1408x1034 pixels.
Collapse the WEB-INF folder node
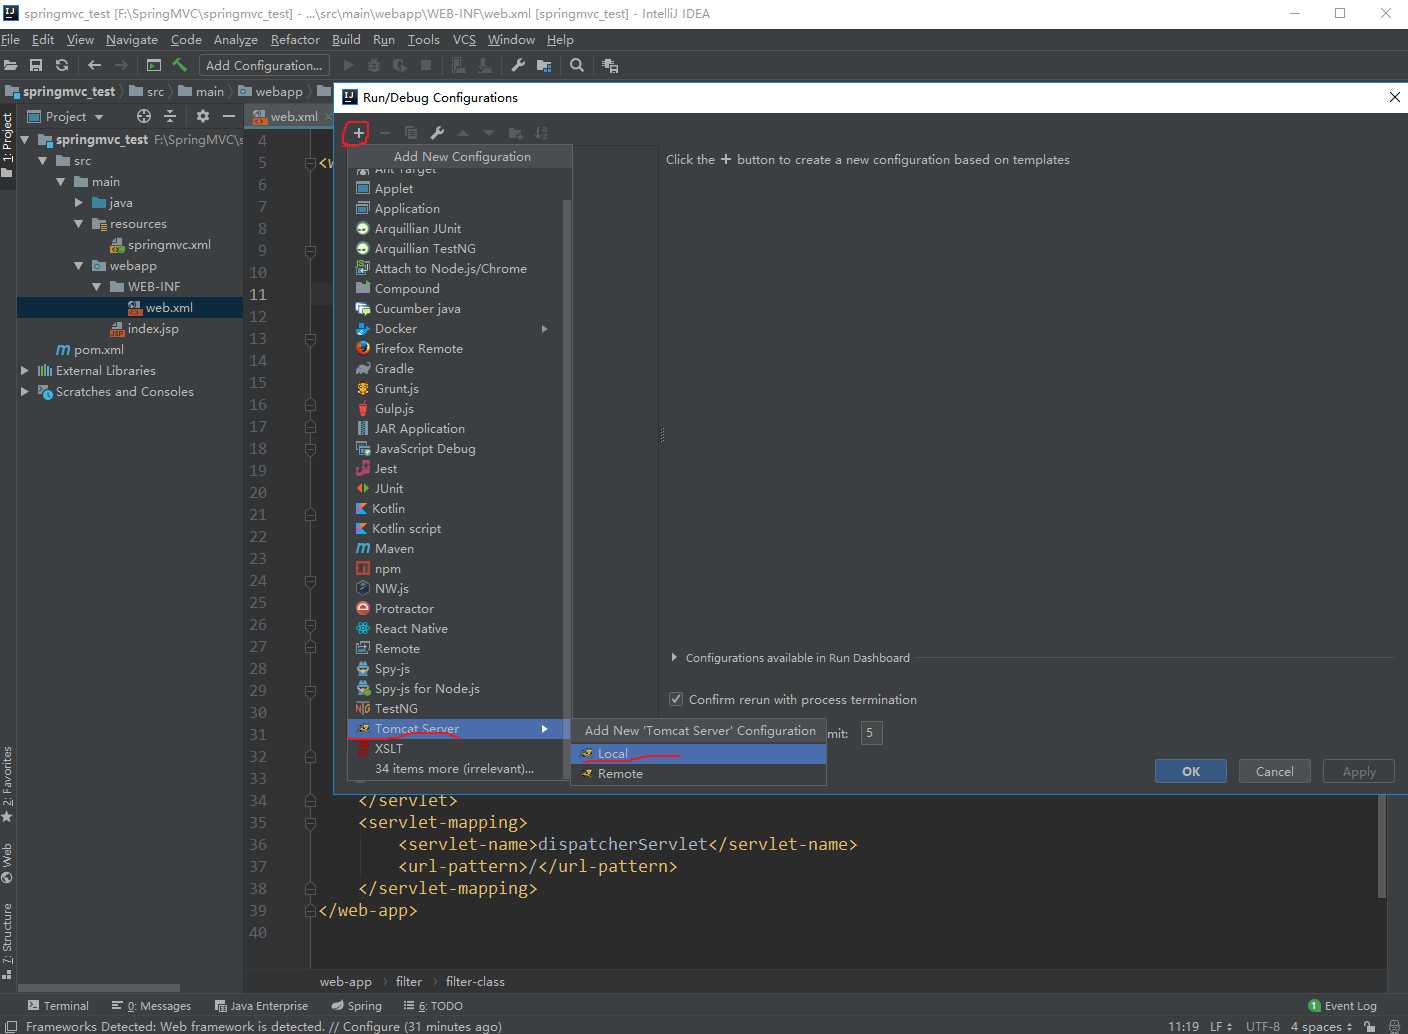point(97,287)
